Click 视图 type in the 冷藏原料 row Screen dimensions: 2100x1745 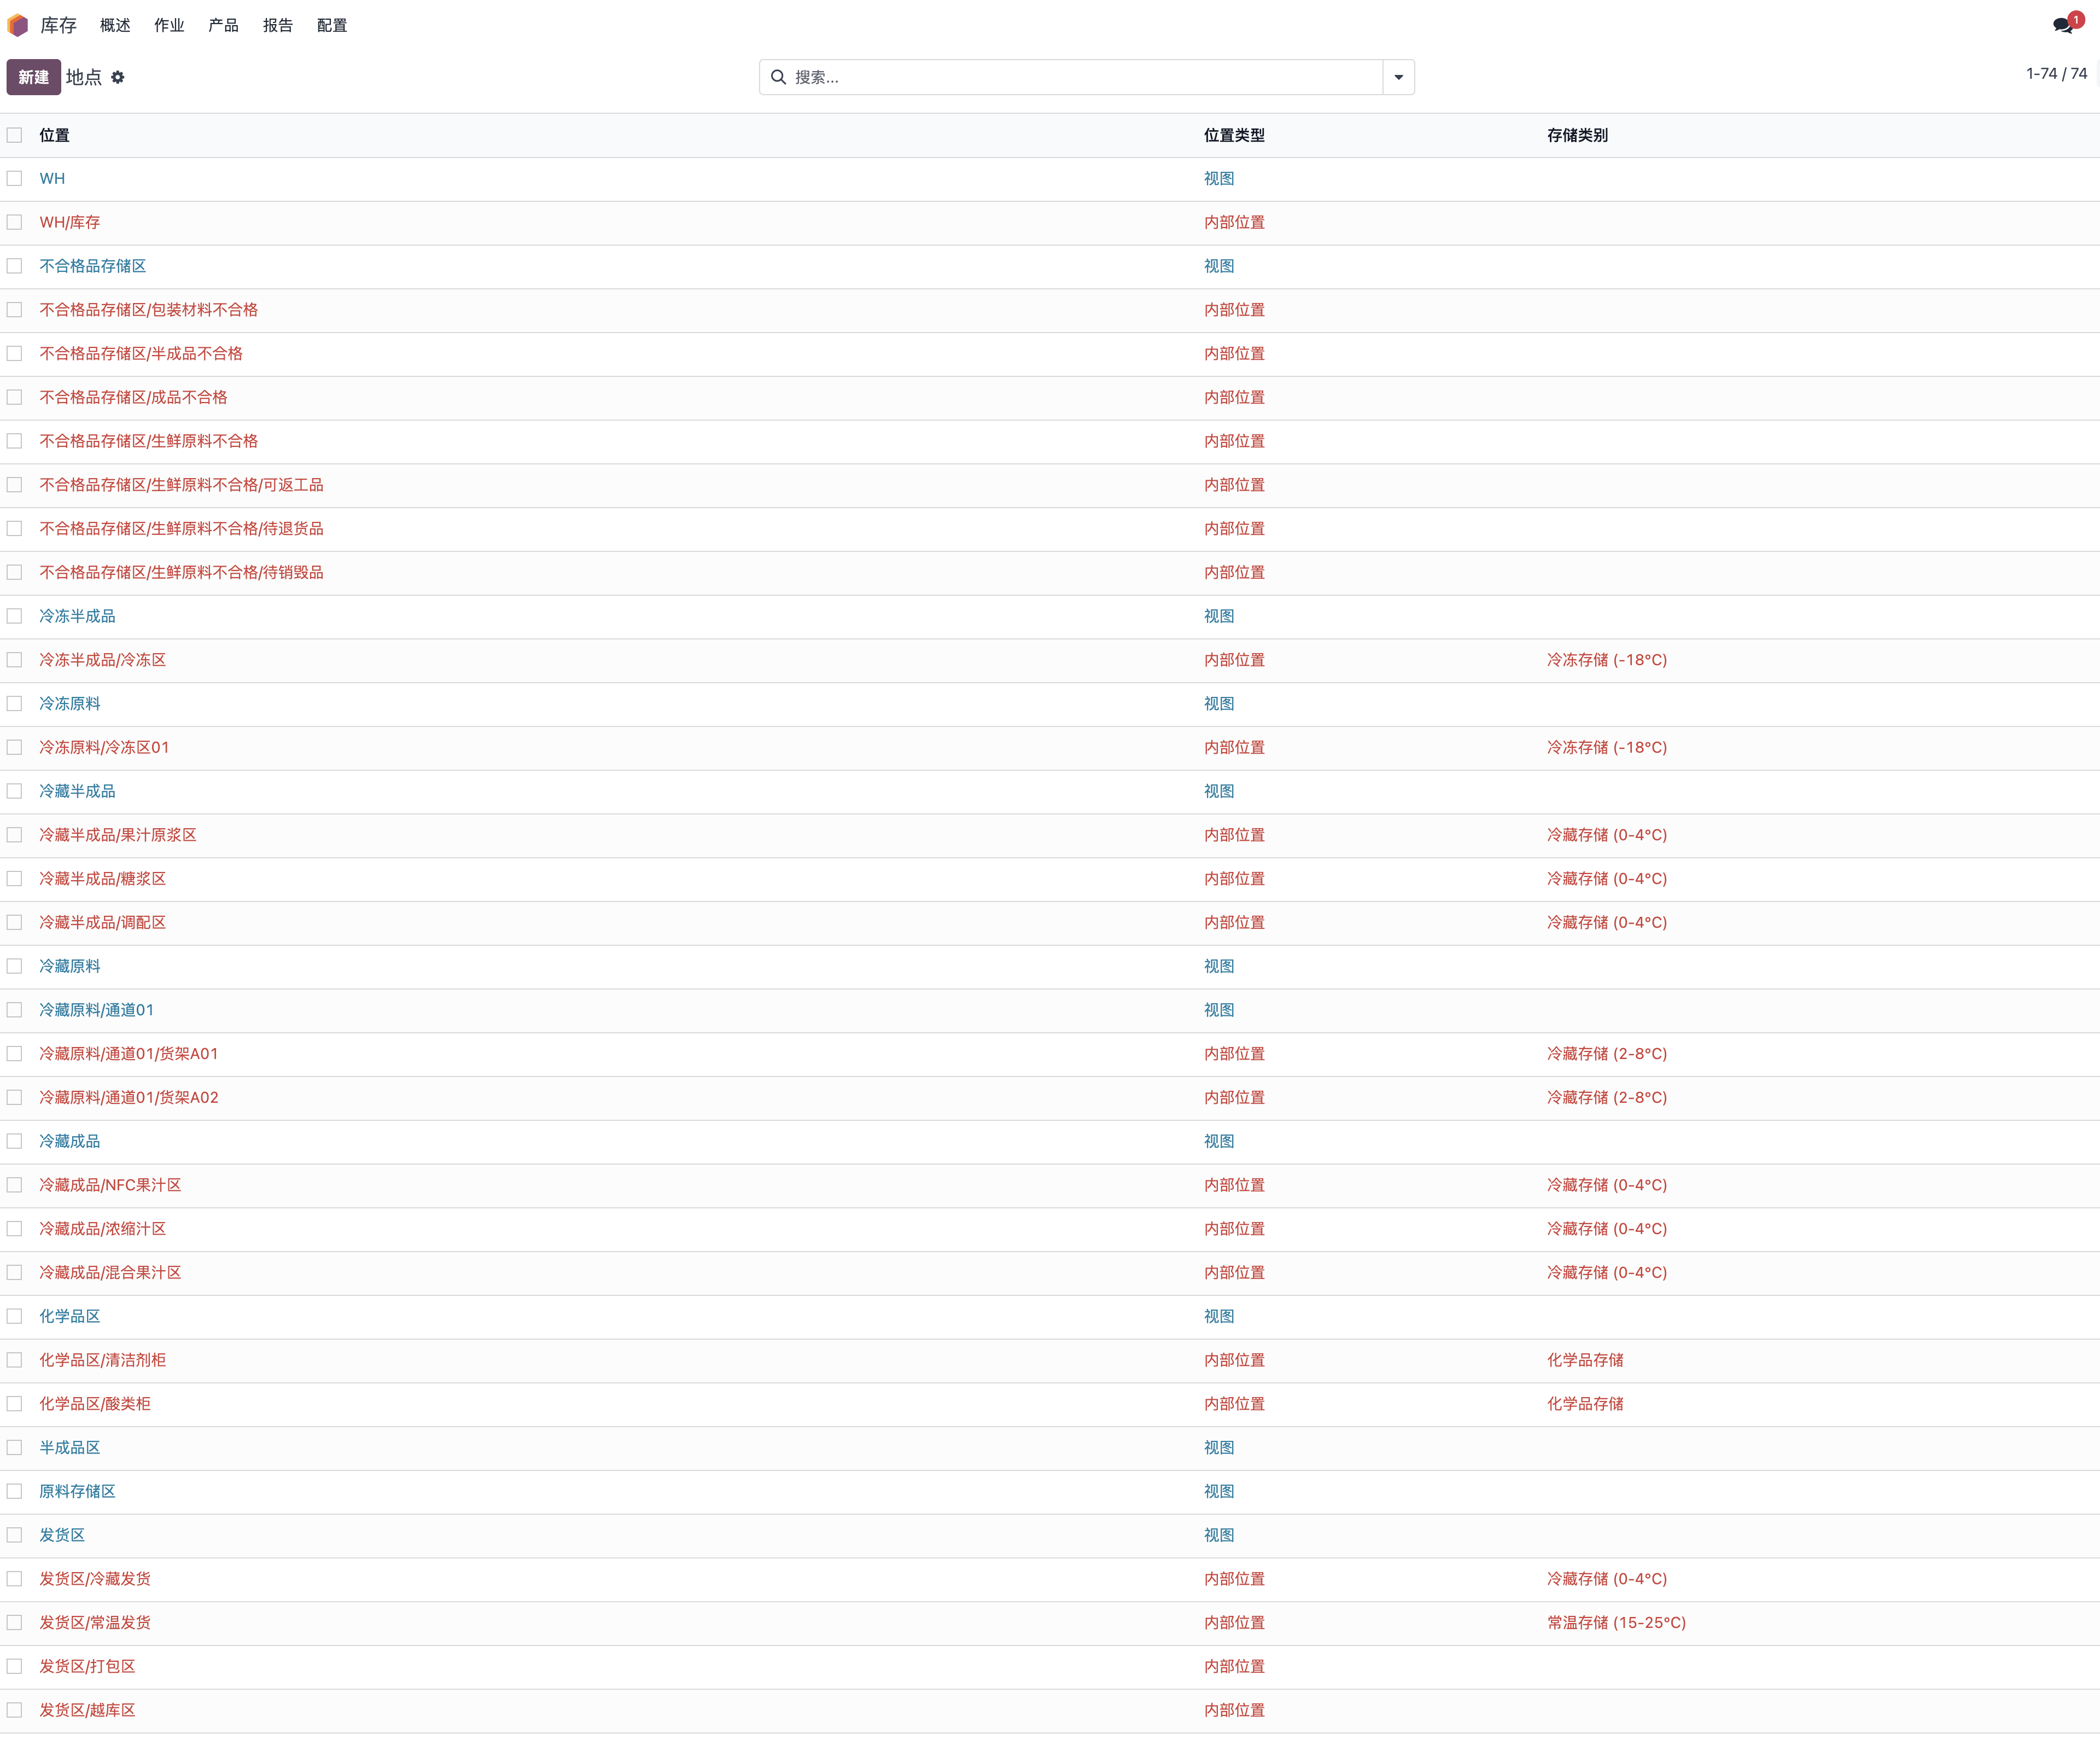[1219, 966]
